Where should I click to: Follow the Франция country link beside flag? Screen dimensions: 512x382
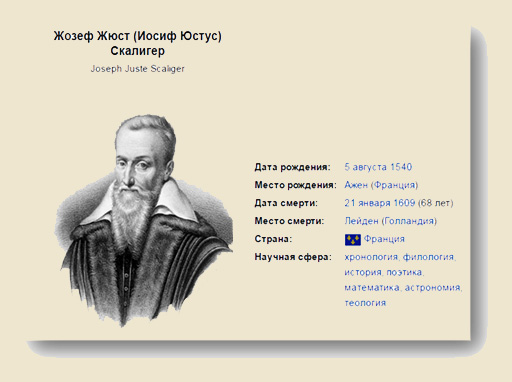tap(384, 239)
